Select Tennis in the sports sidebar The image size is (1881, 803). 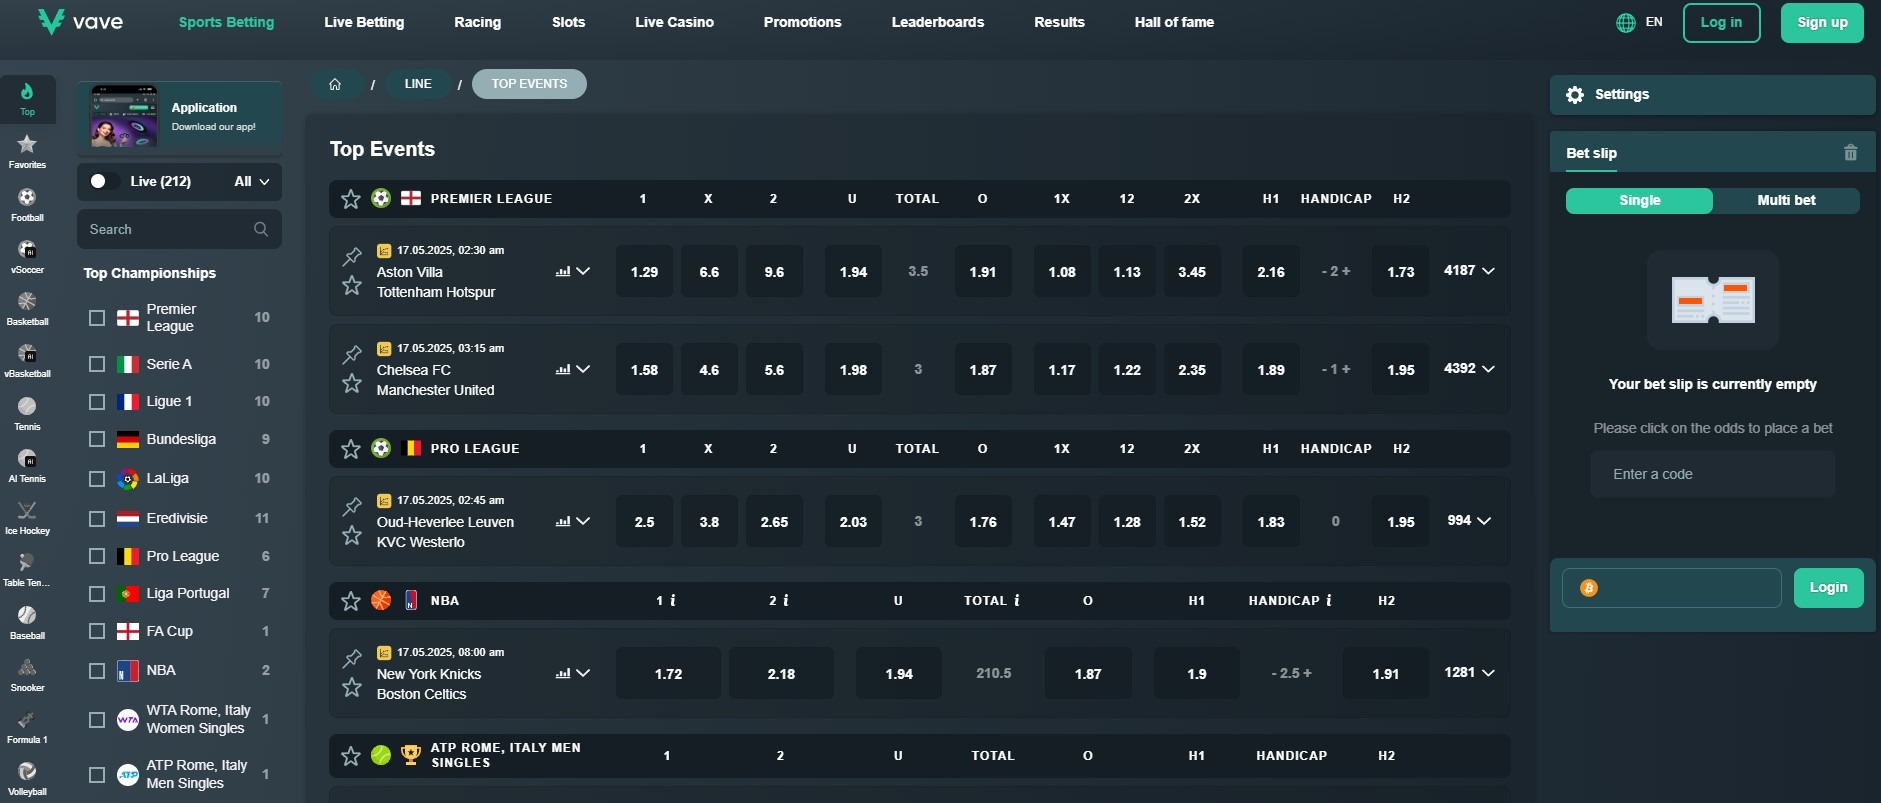pyautogui.click(x=27, y=412)
